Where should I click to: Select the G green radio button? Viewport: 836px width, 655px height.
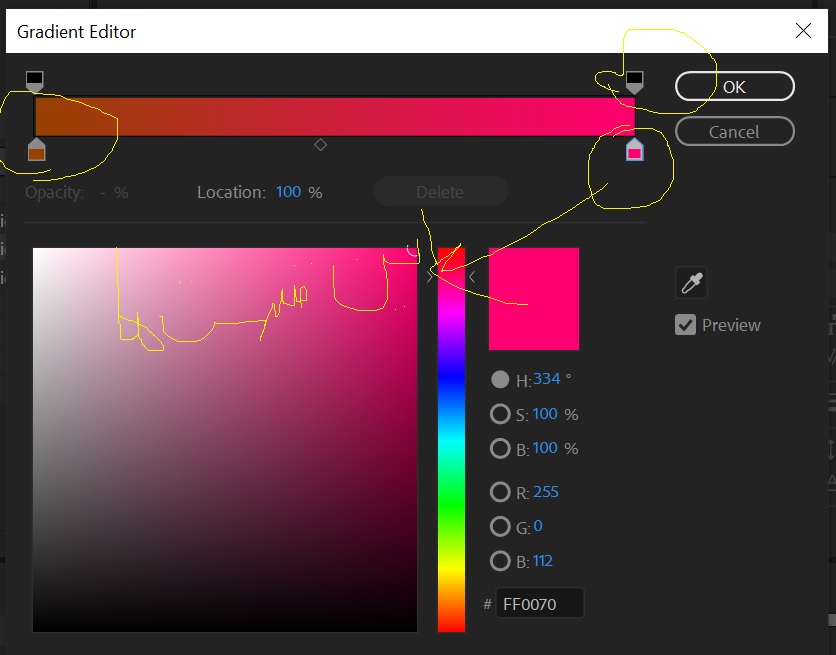[x=500, y=526]
